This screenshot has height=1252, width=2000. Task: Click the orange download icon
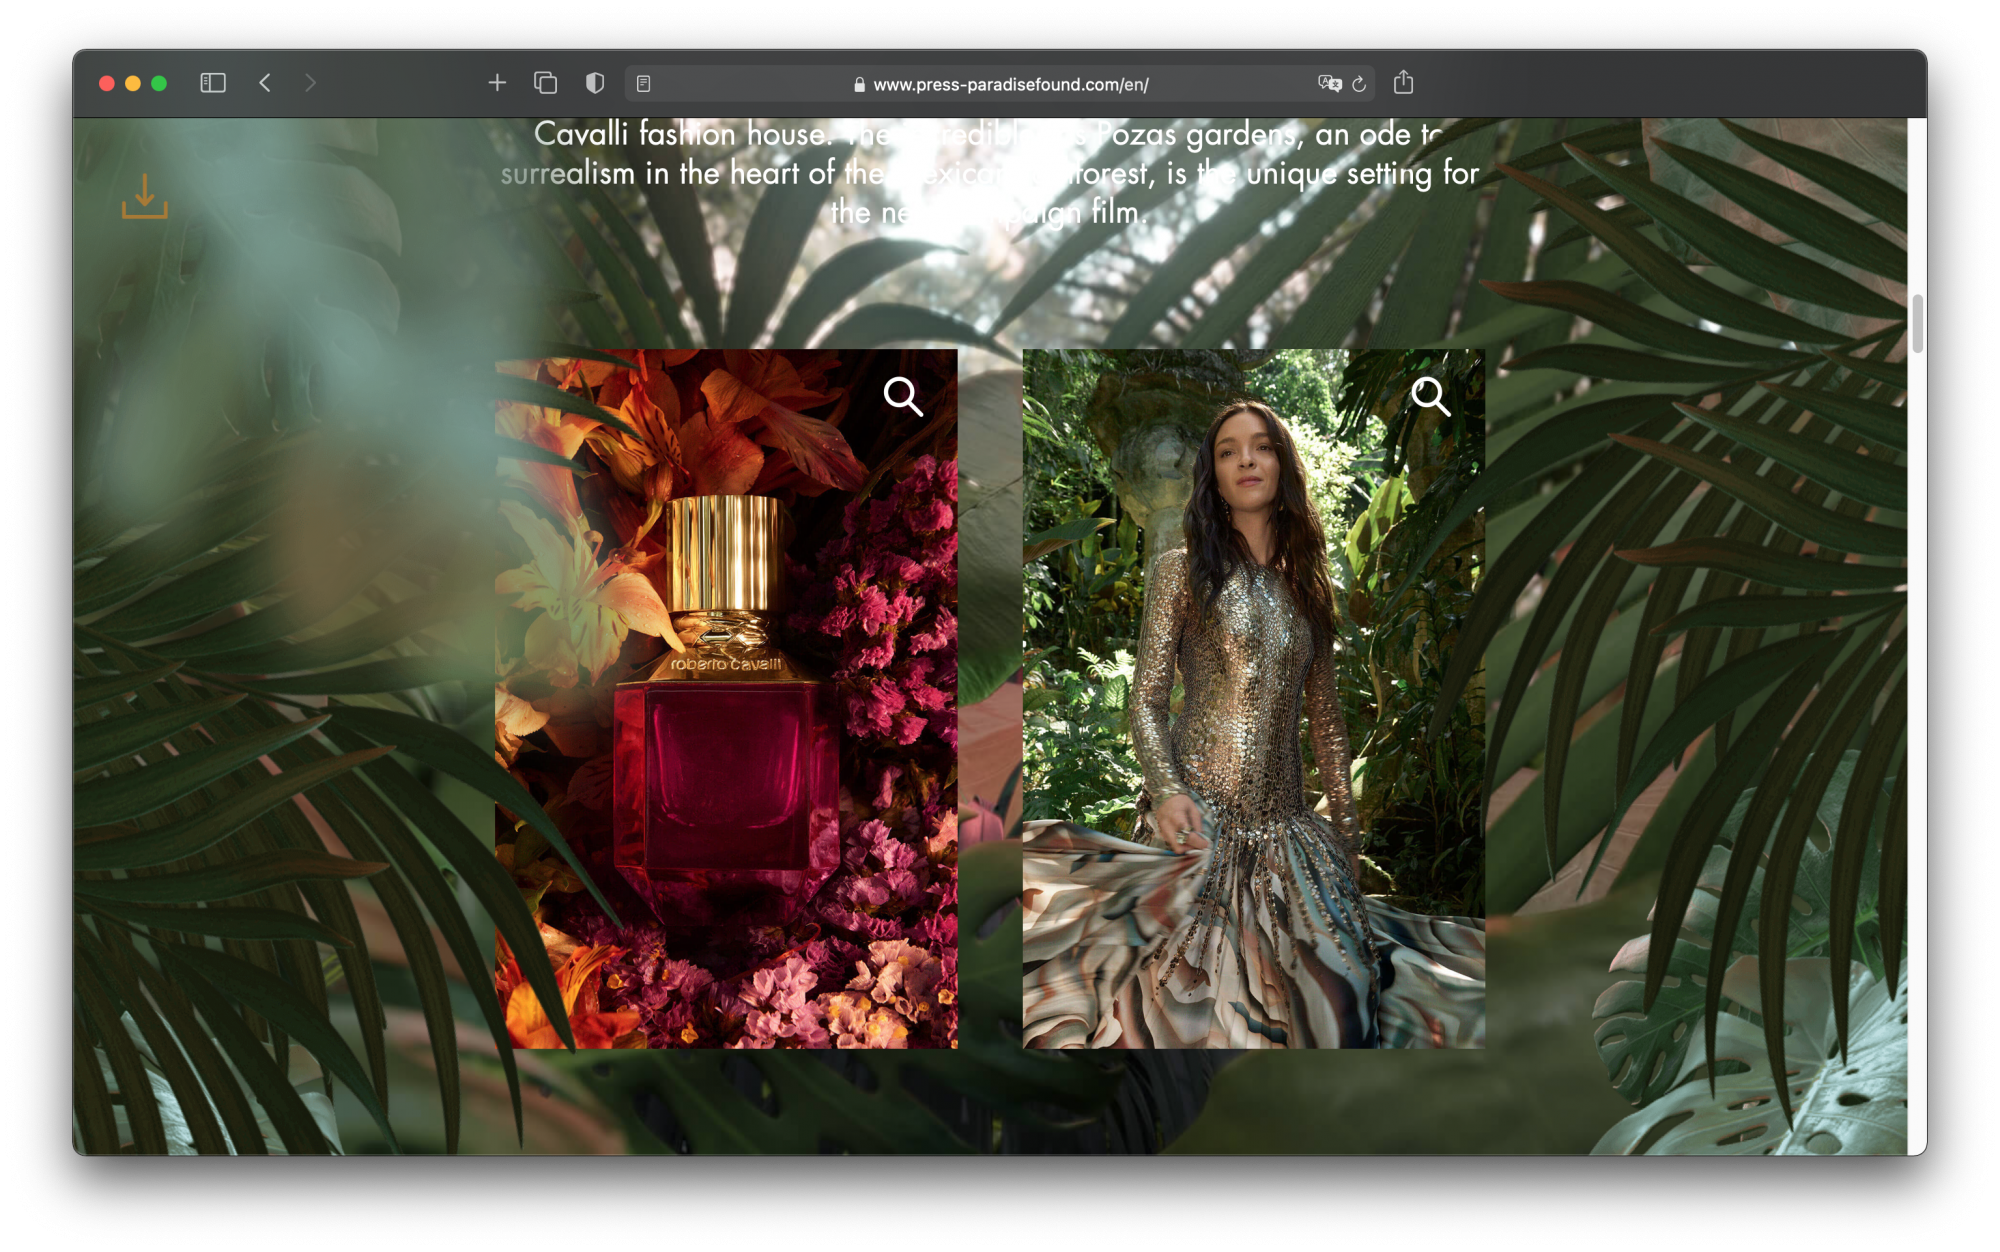click(x=144, y=196)
